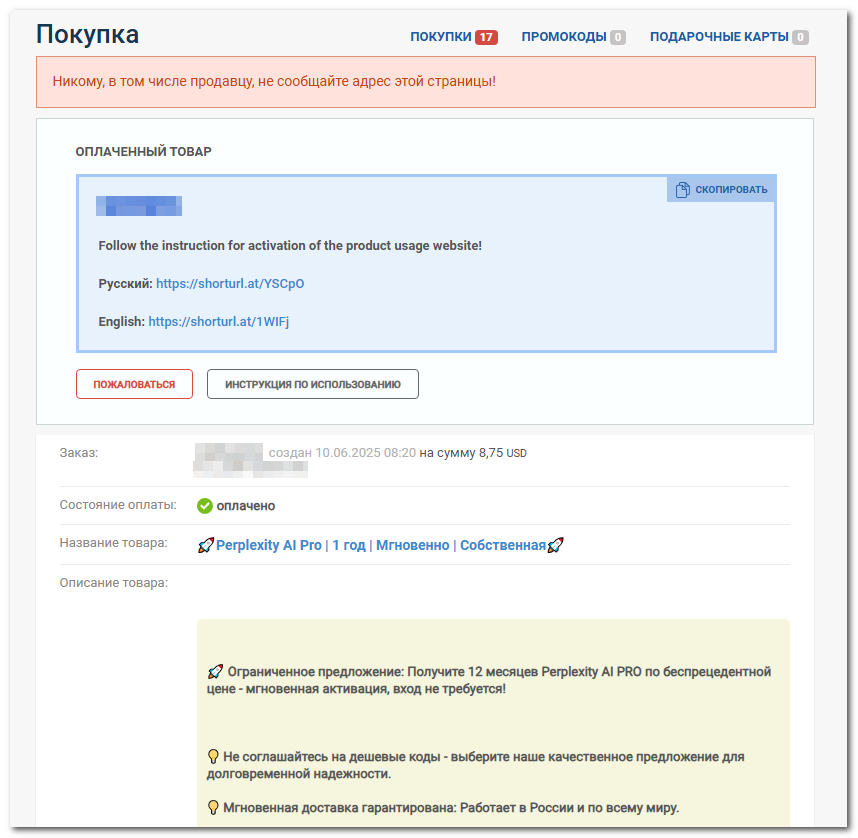The width and height of the screenshot is (858, 838).
Task: Click the 'Русский:' label
Action: coord(125,284)
